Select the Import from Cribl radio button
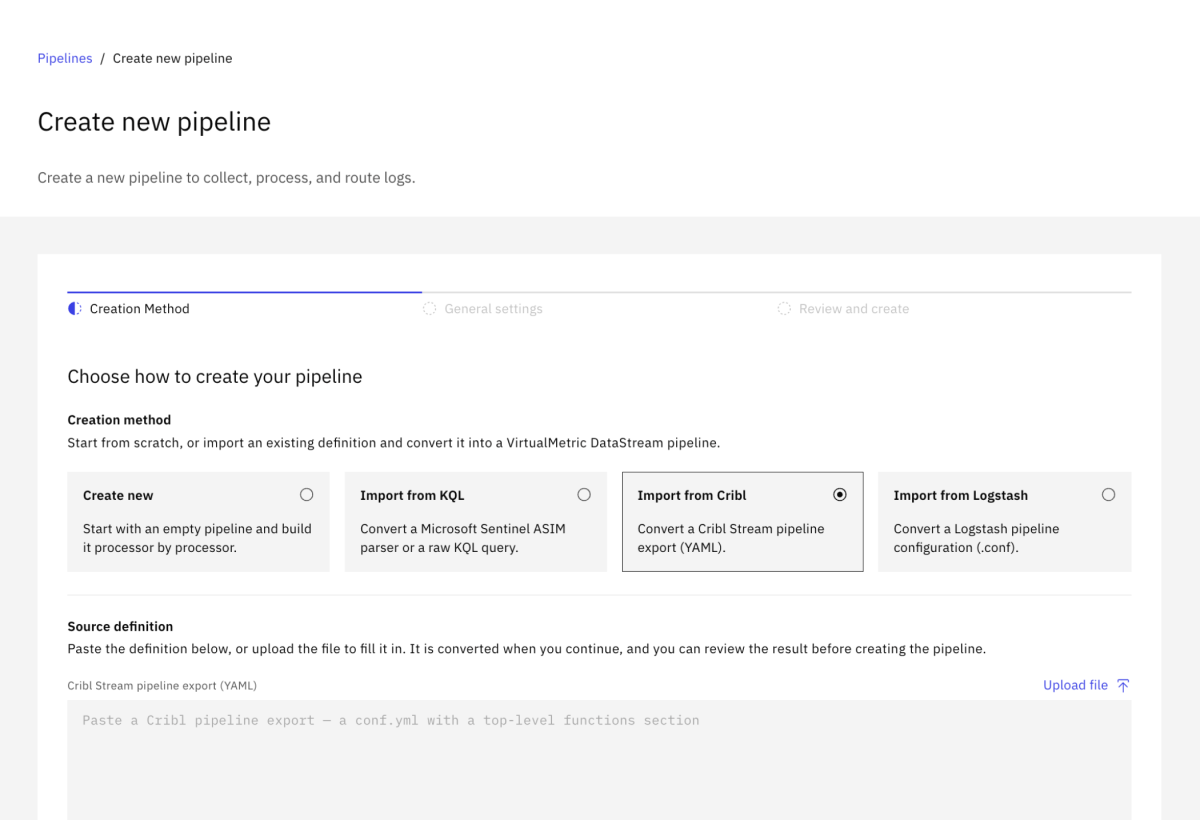The image size is (1200, 820). [x=840, y=494]
